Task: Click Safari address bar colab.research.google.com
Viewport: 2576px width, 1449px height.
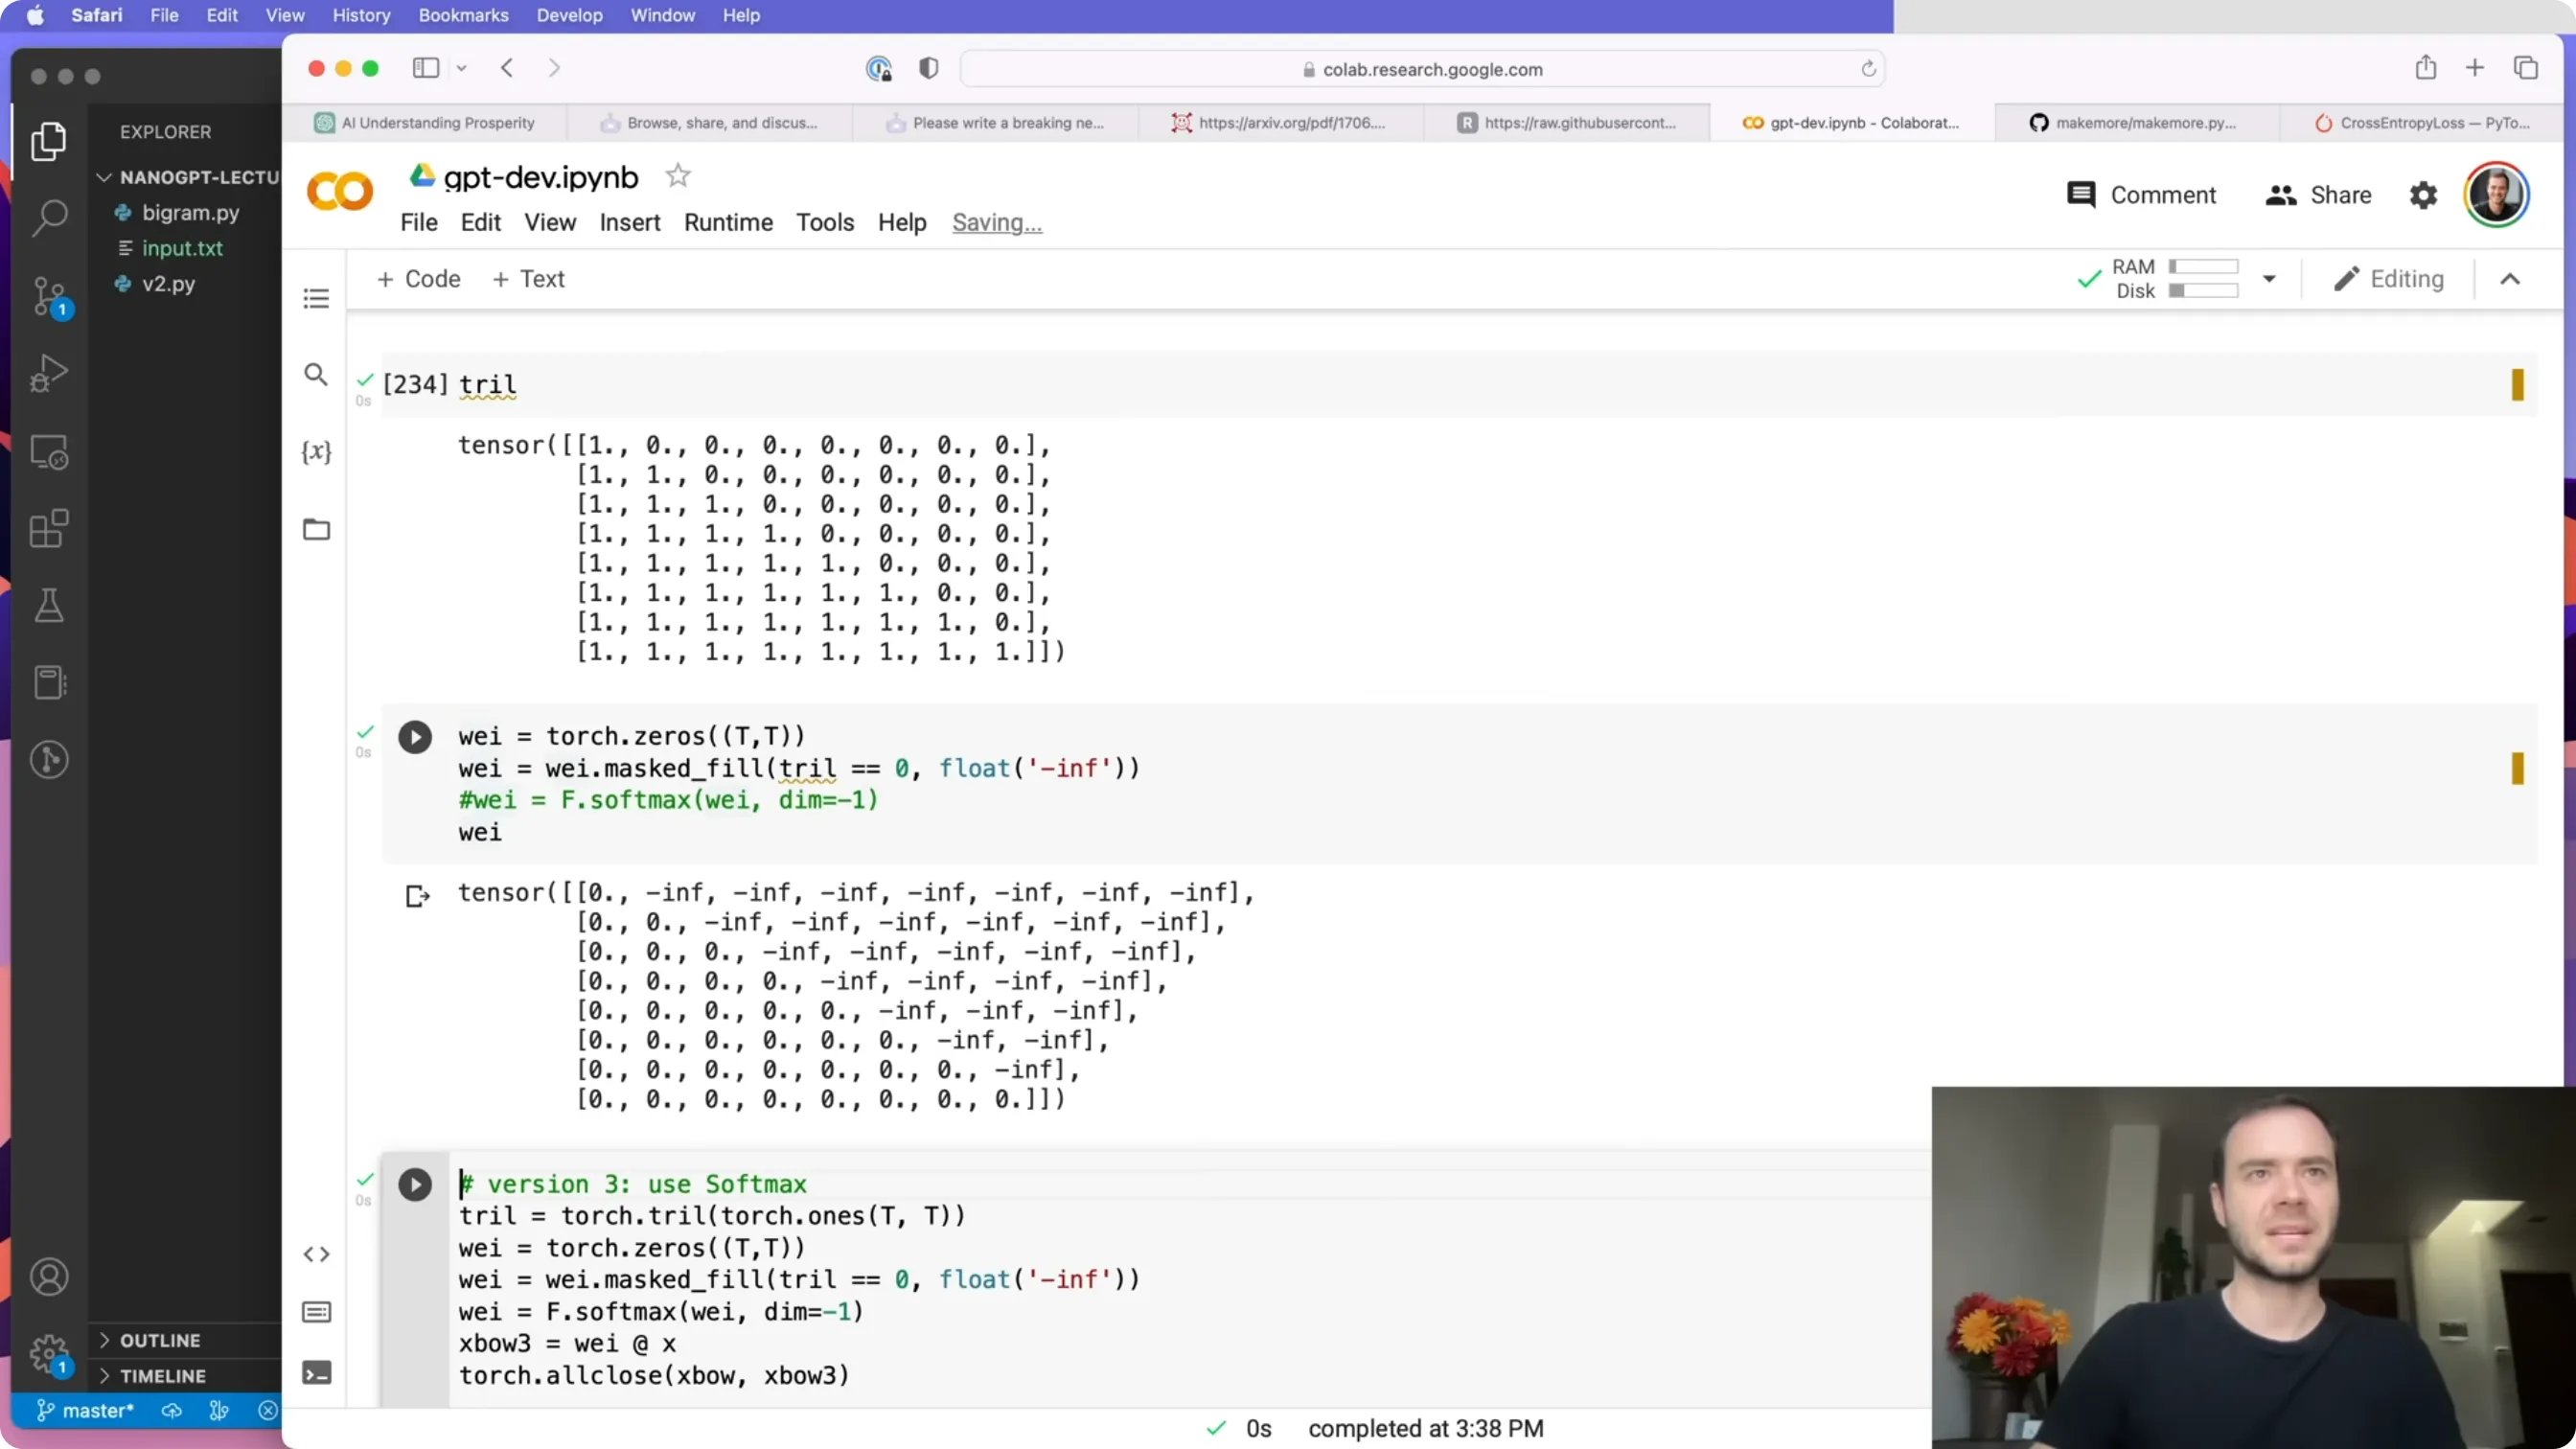Action: pyautogui.click(x=1422, y=69)
